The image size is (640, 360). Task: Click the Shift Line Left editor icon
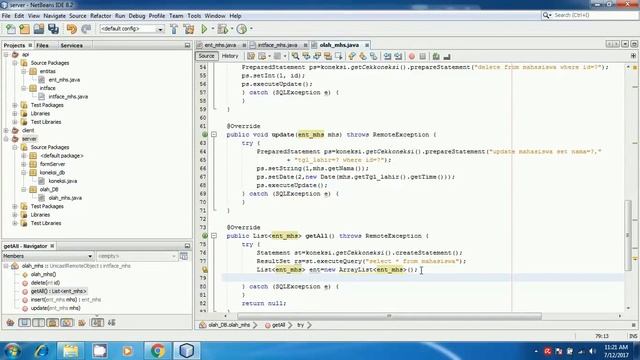point(387,56)
